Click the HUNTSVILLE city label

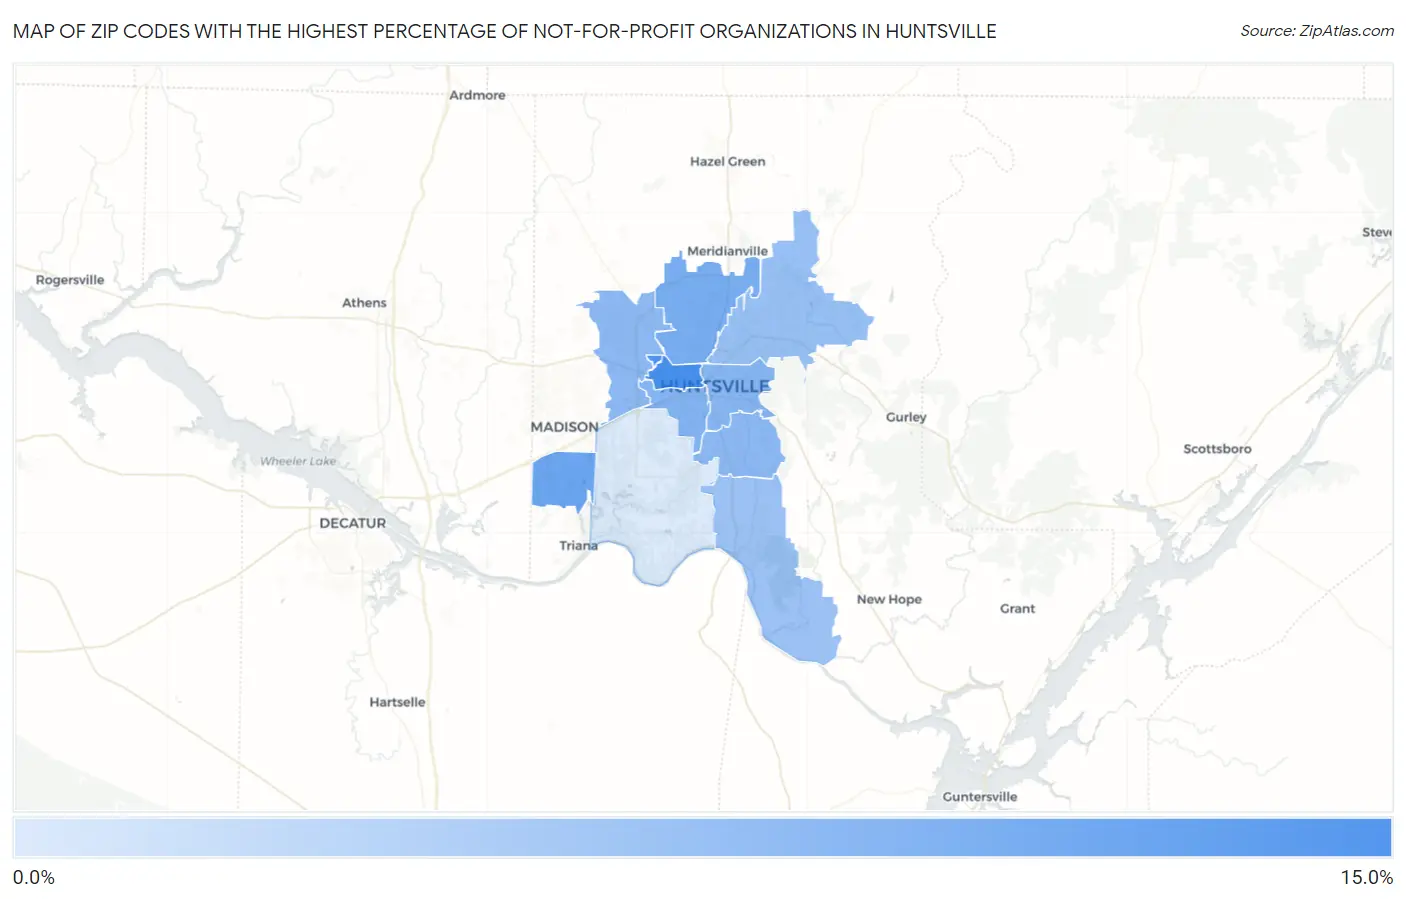(x=715, y=386)
